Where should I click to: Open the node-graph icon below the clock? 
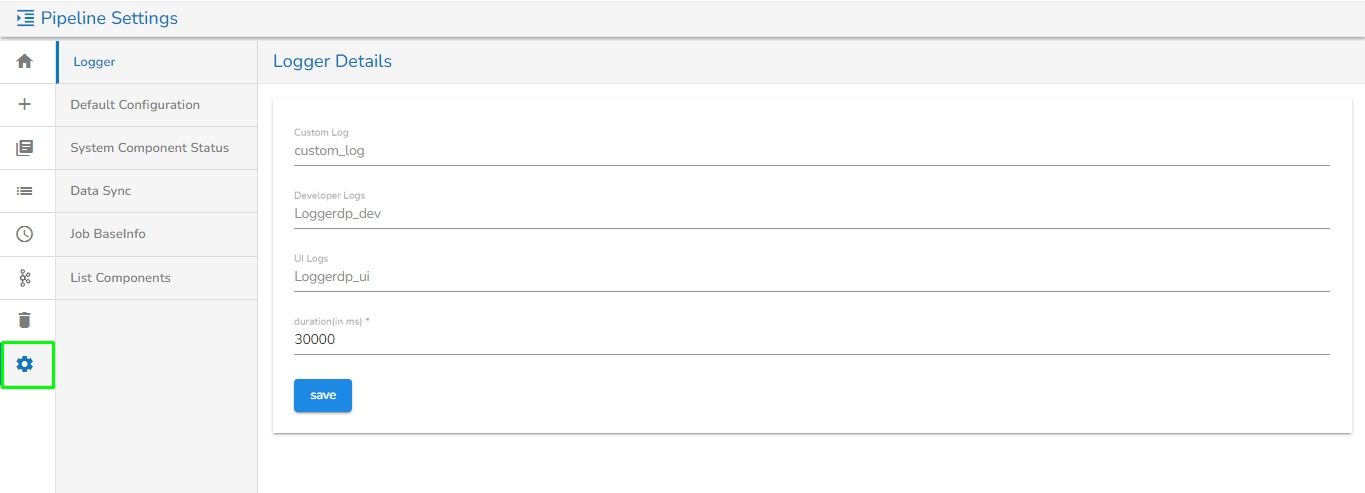click(25, 278)
